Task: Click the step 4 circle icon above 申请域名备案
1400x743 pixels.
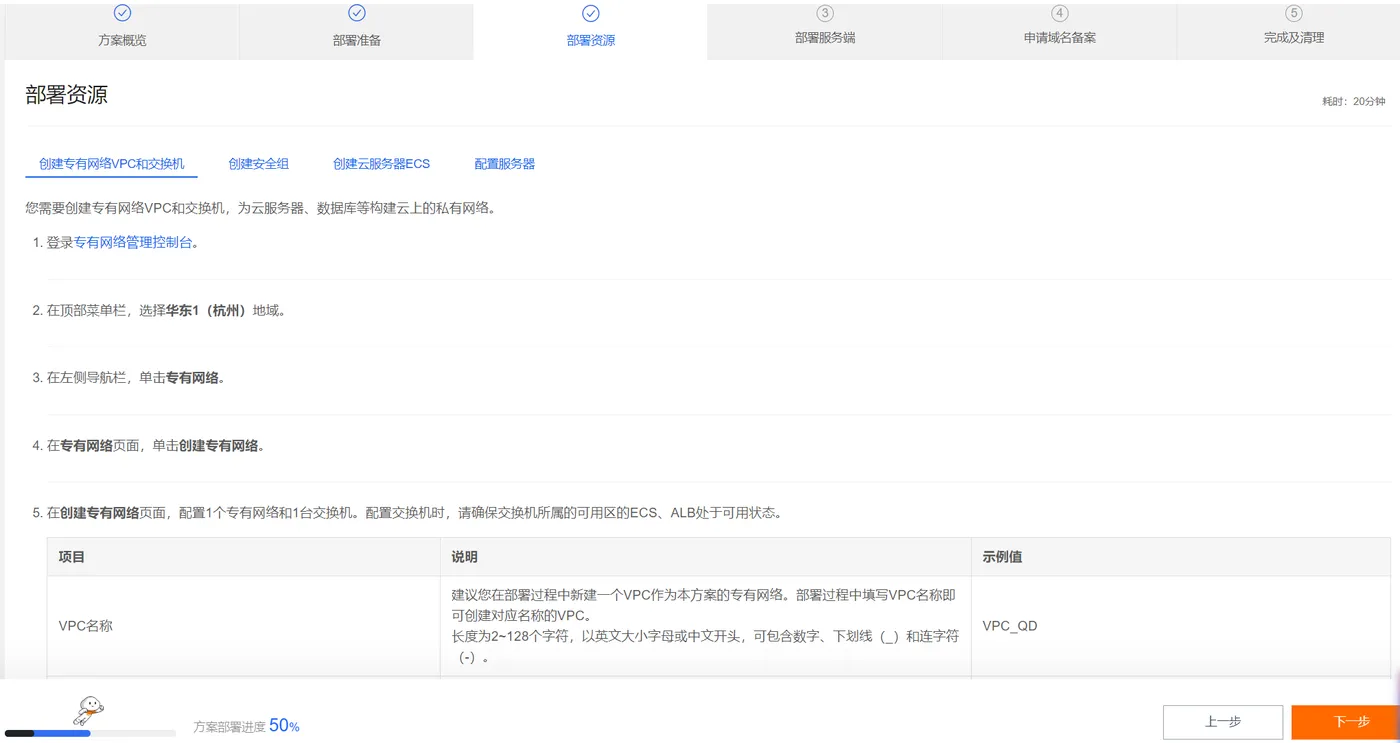Action: click(1060, 13)
